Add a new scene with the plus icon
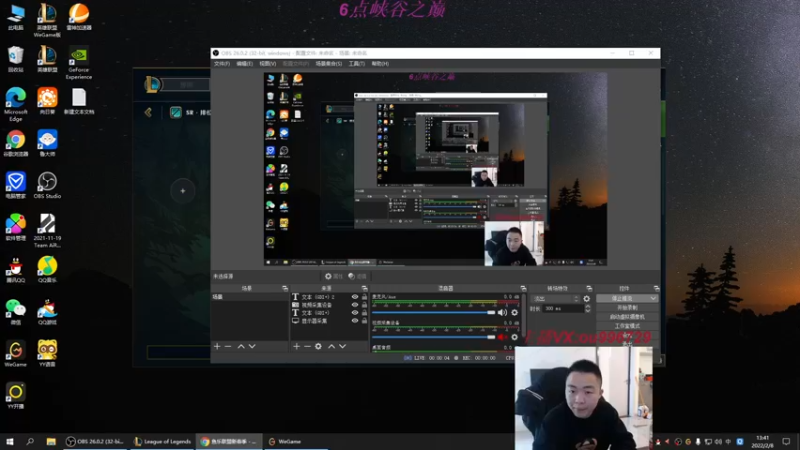 (217, 346)
